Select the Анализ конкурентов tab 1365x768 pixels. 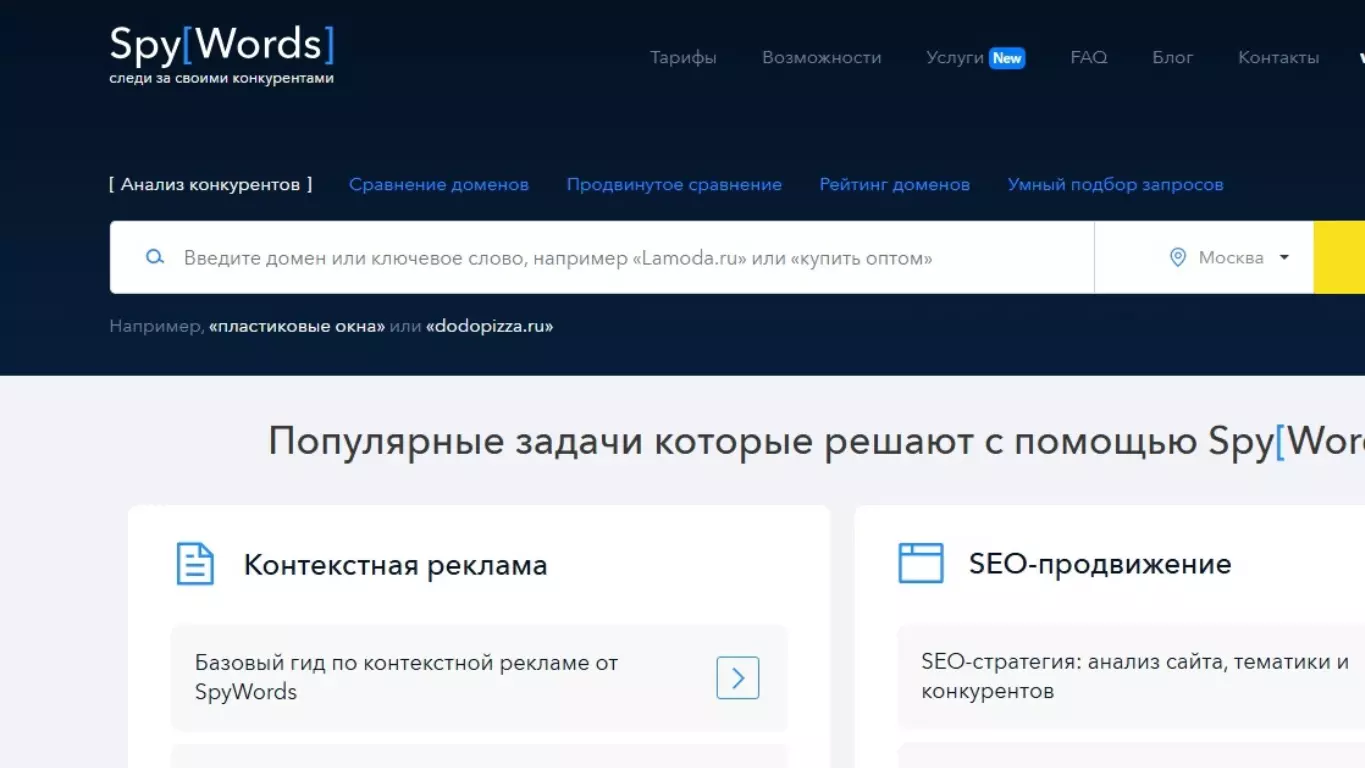tap(211, 184)
